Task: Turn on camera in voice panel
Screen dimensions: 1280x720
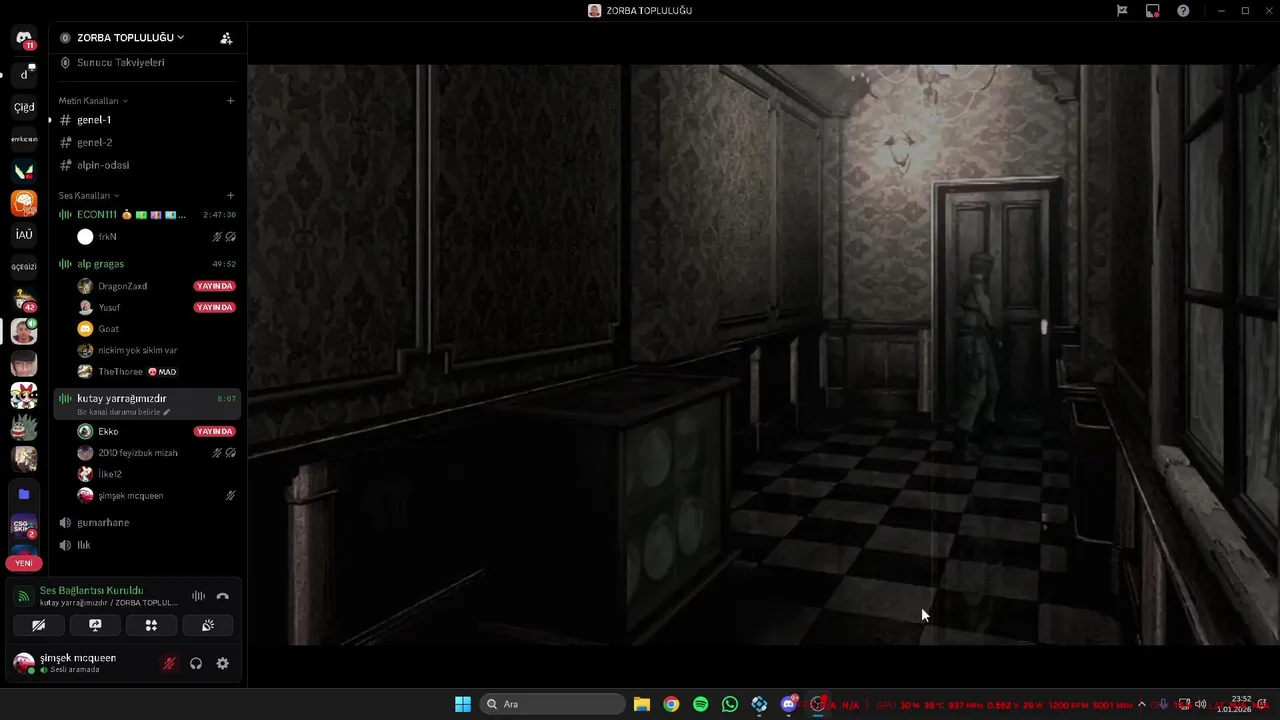Action: click(39, 625)
